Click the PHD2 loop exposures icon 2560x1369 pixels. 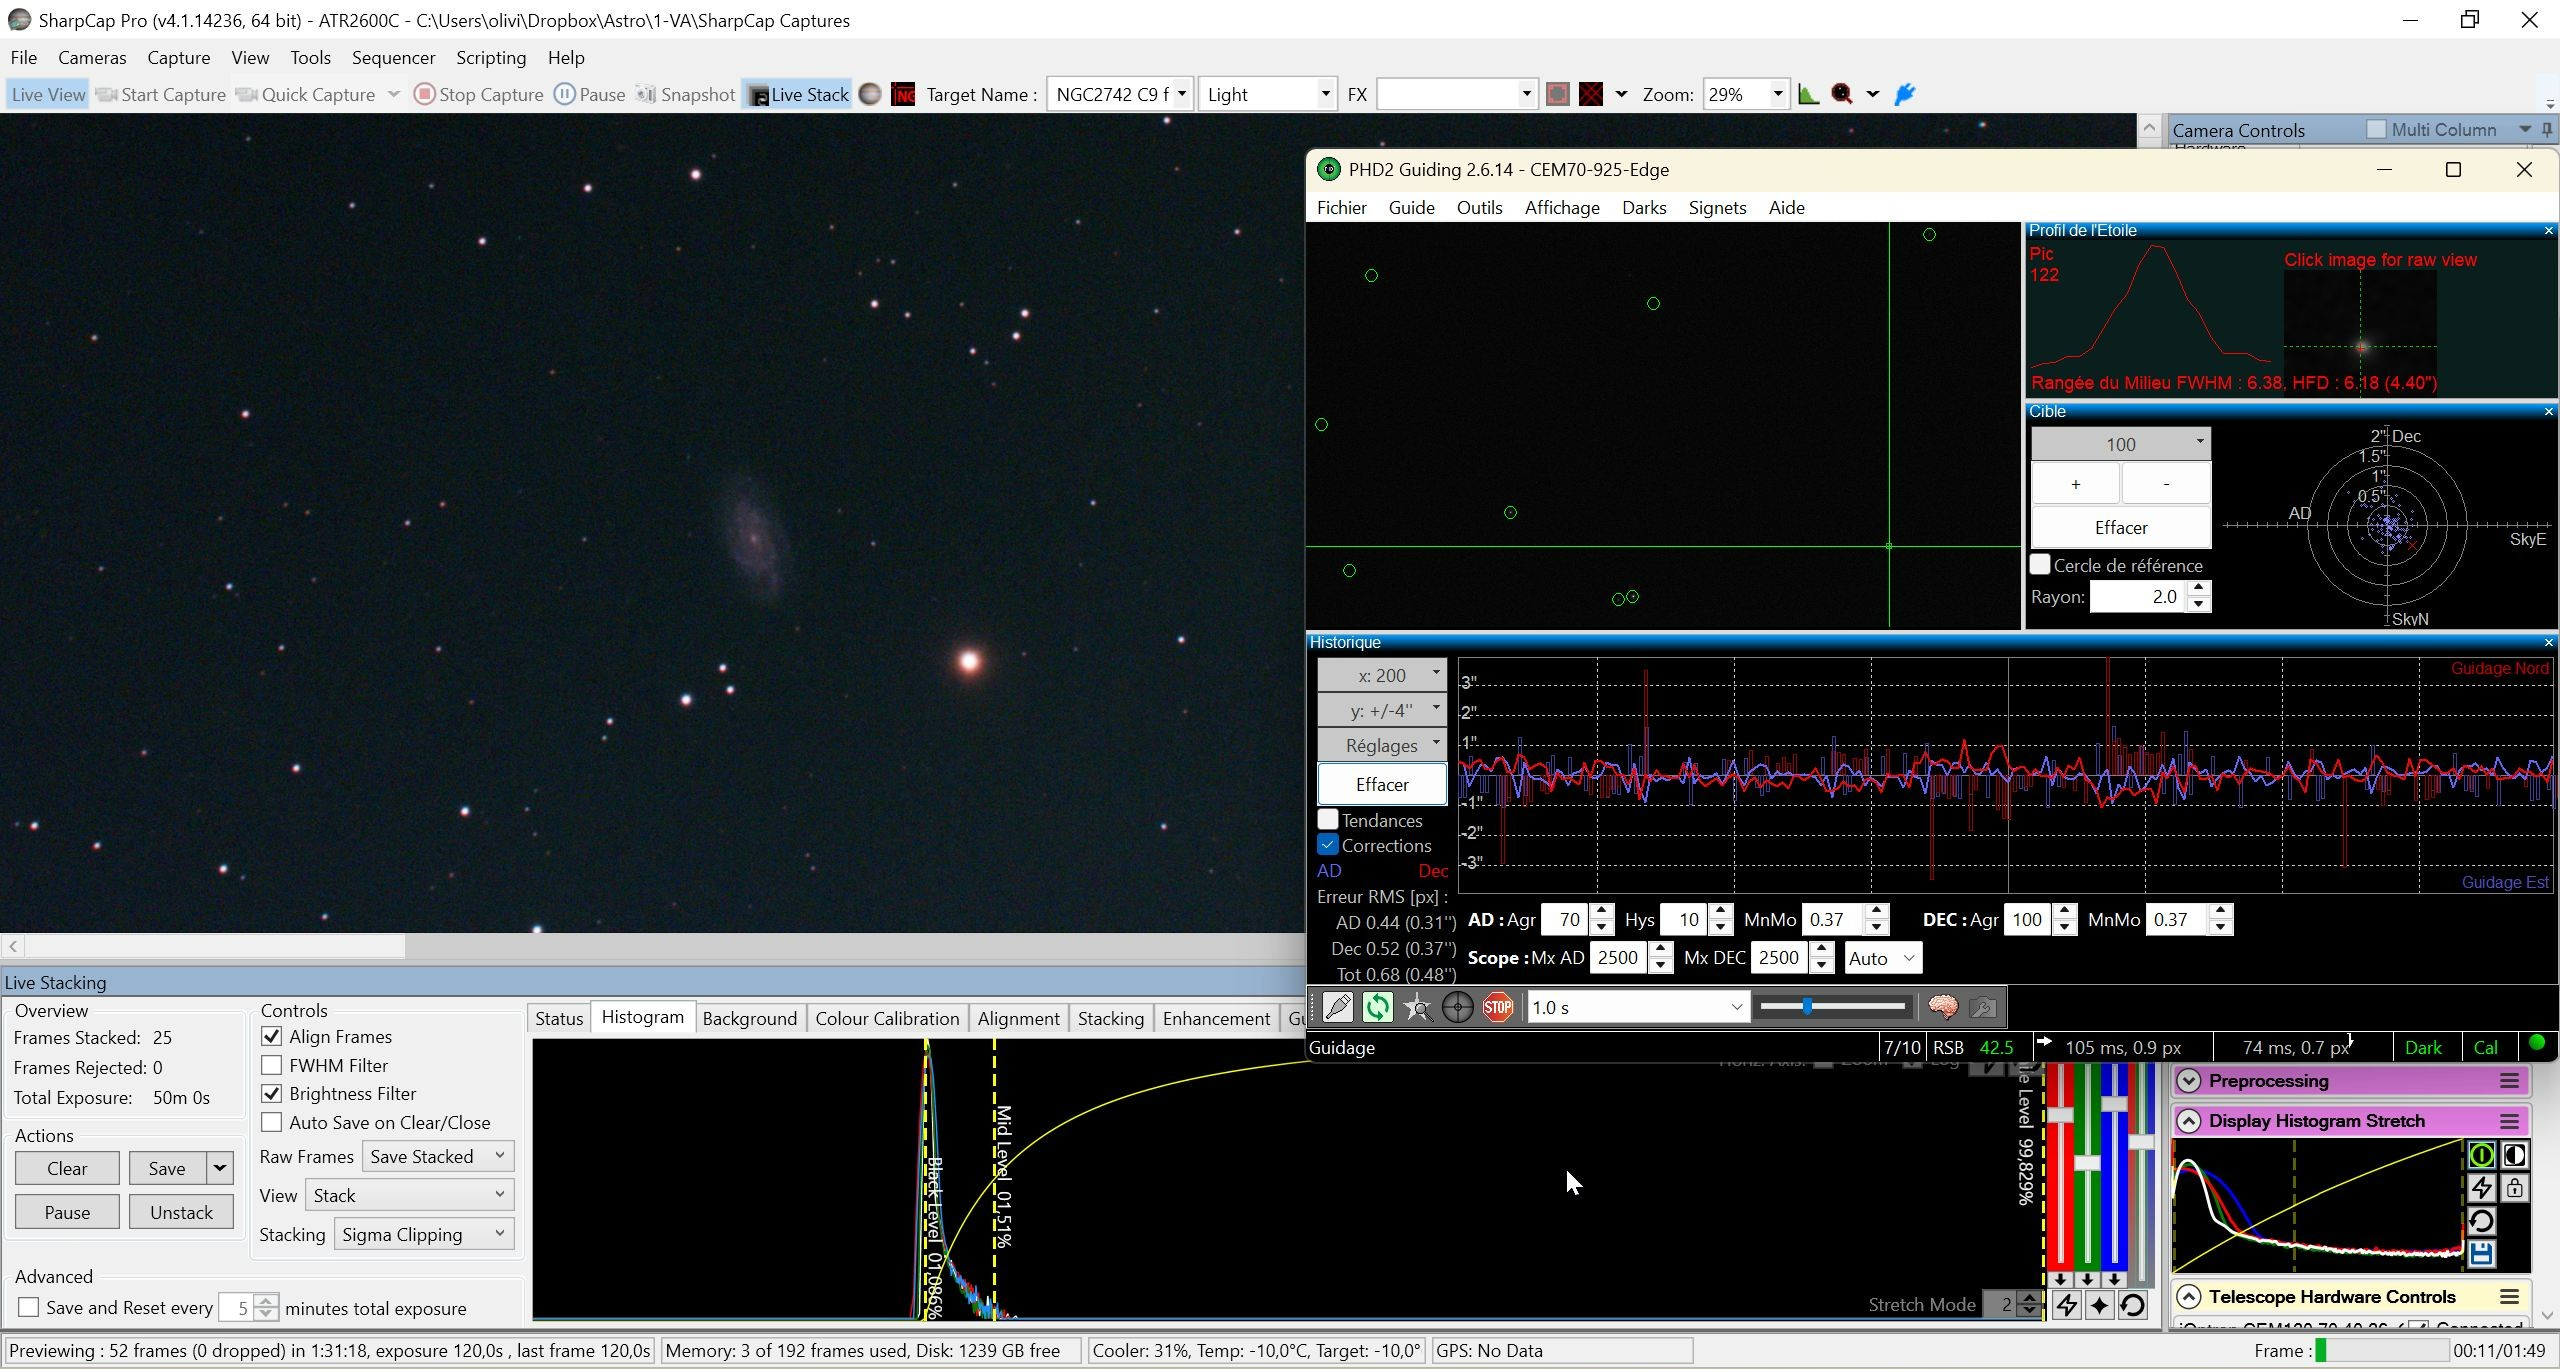tap(1377, 1007)
